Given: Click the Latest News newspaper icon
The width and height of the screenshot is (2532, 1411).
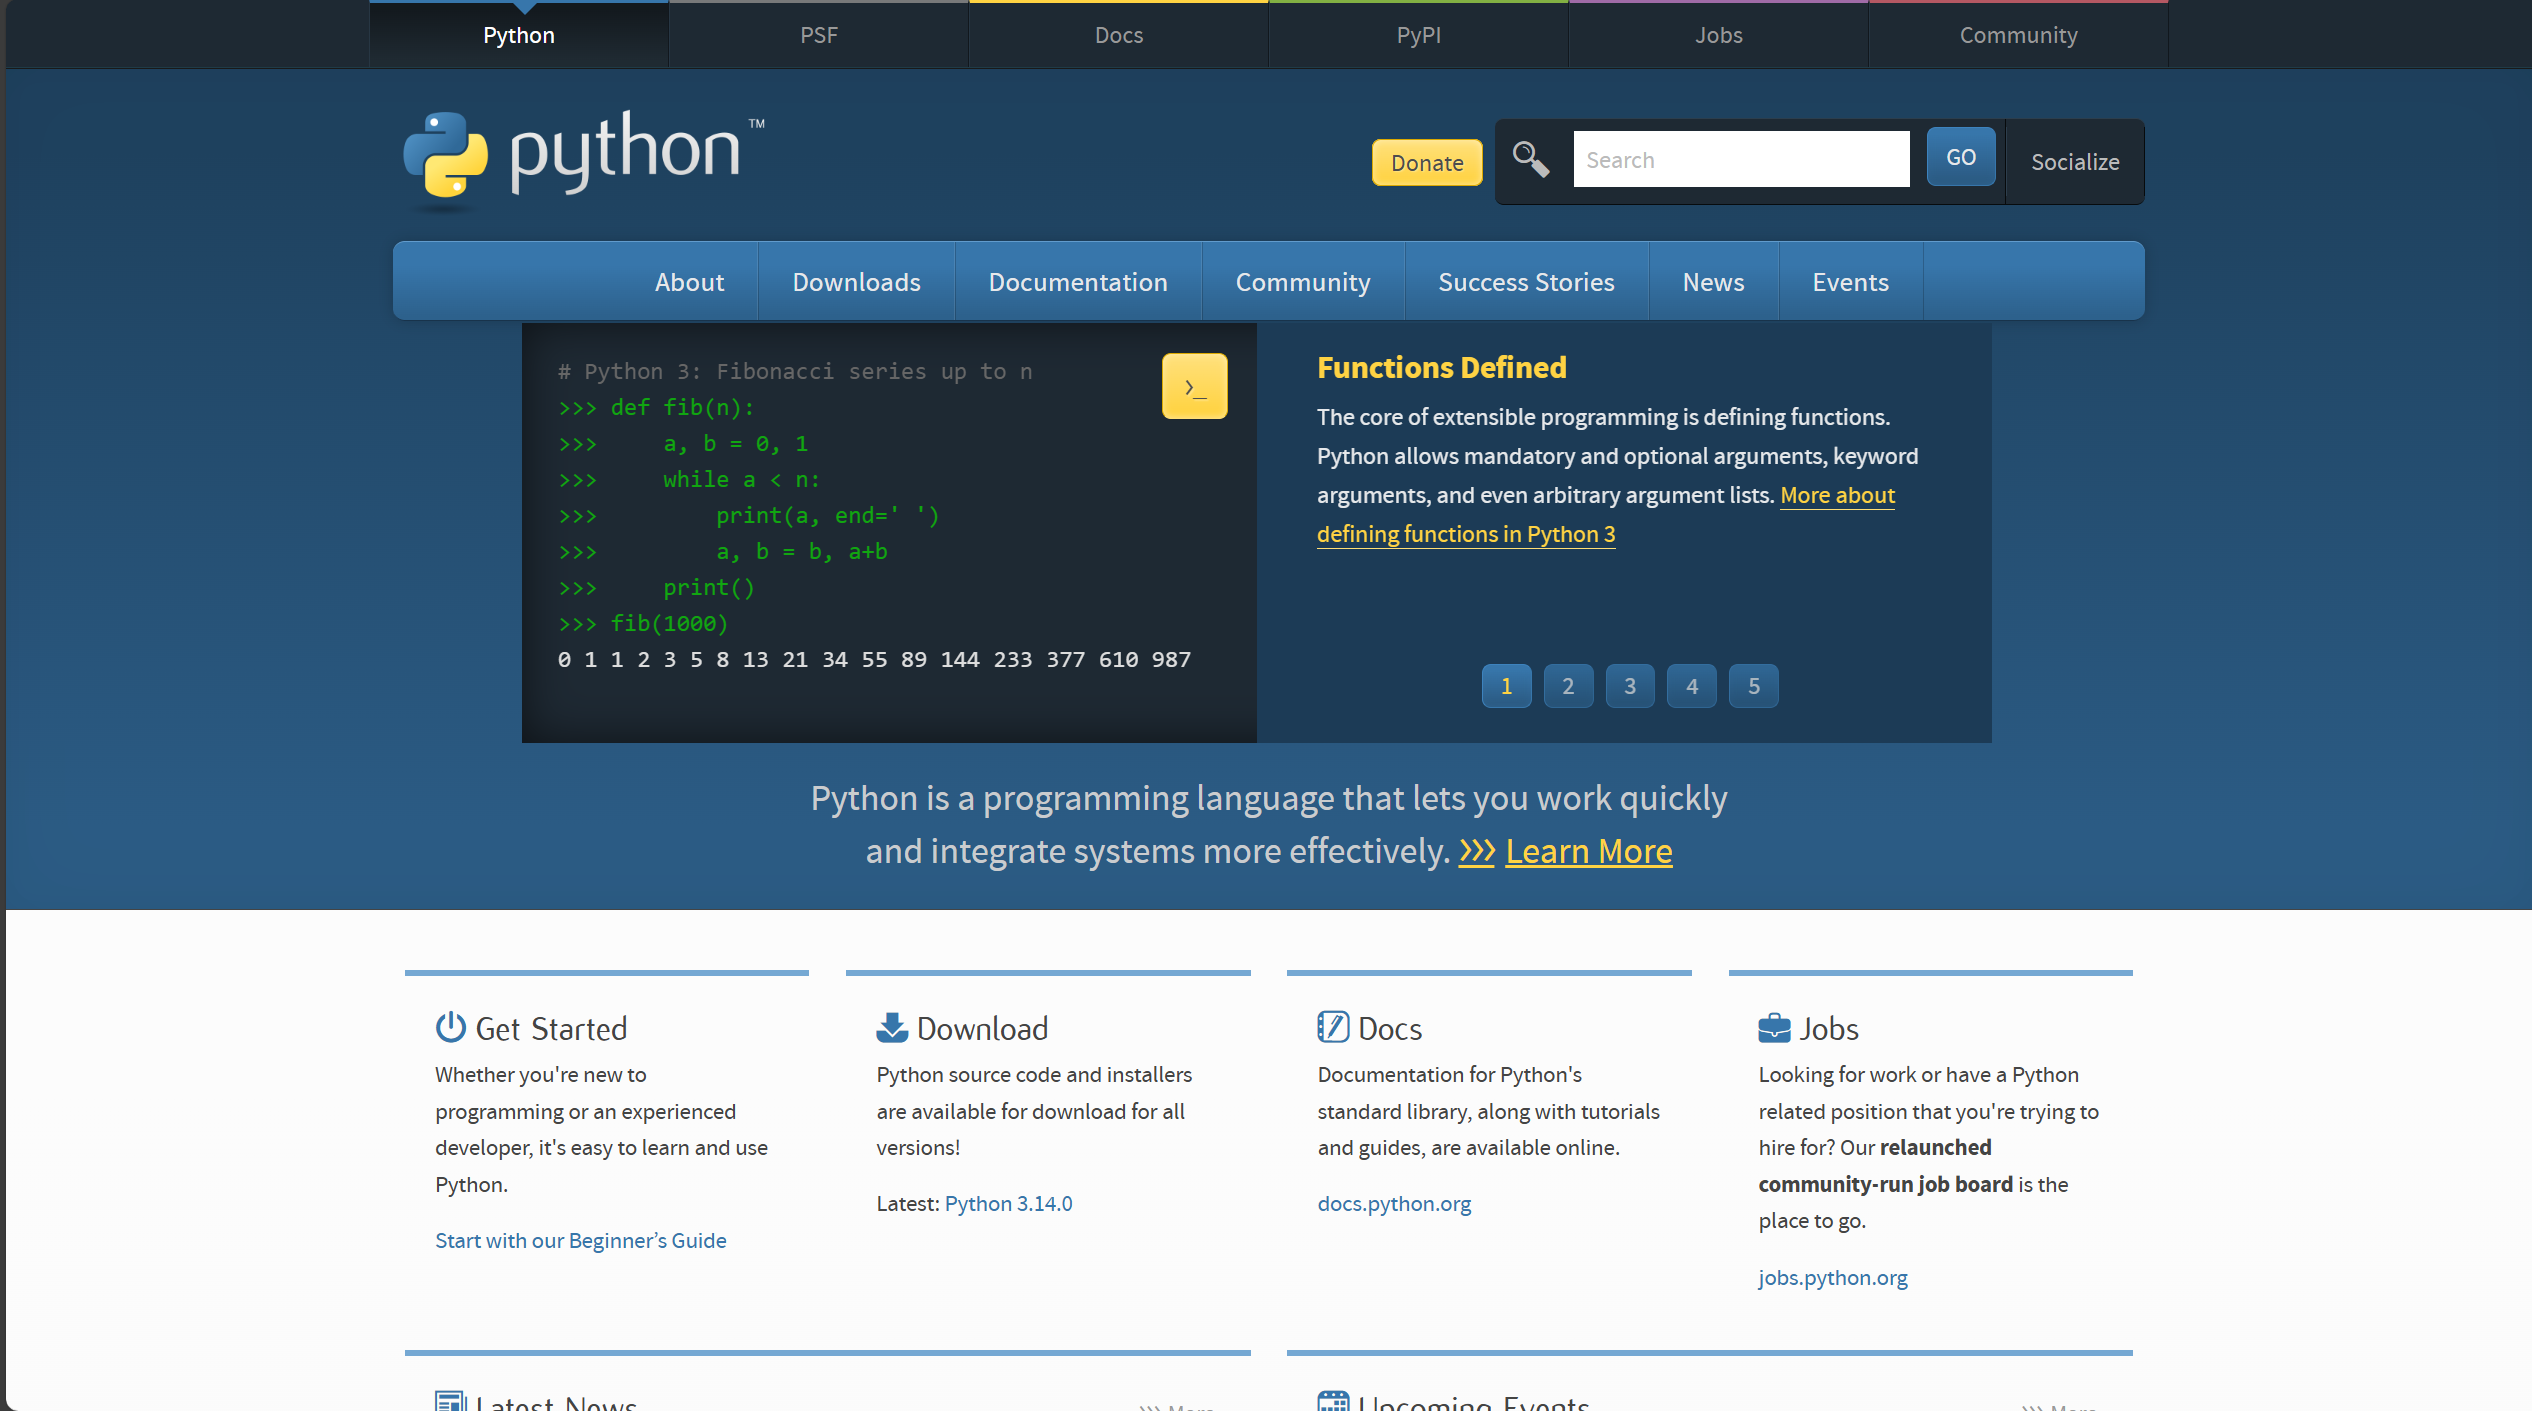Looking at the screenshot, I should [450, 1400].
